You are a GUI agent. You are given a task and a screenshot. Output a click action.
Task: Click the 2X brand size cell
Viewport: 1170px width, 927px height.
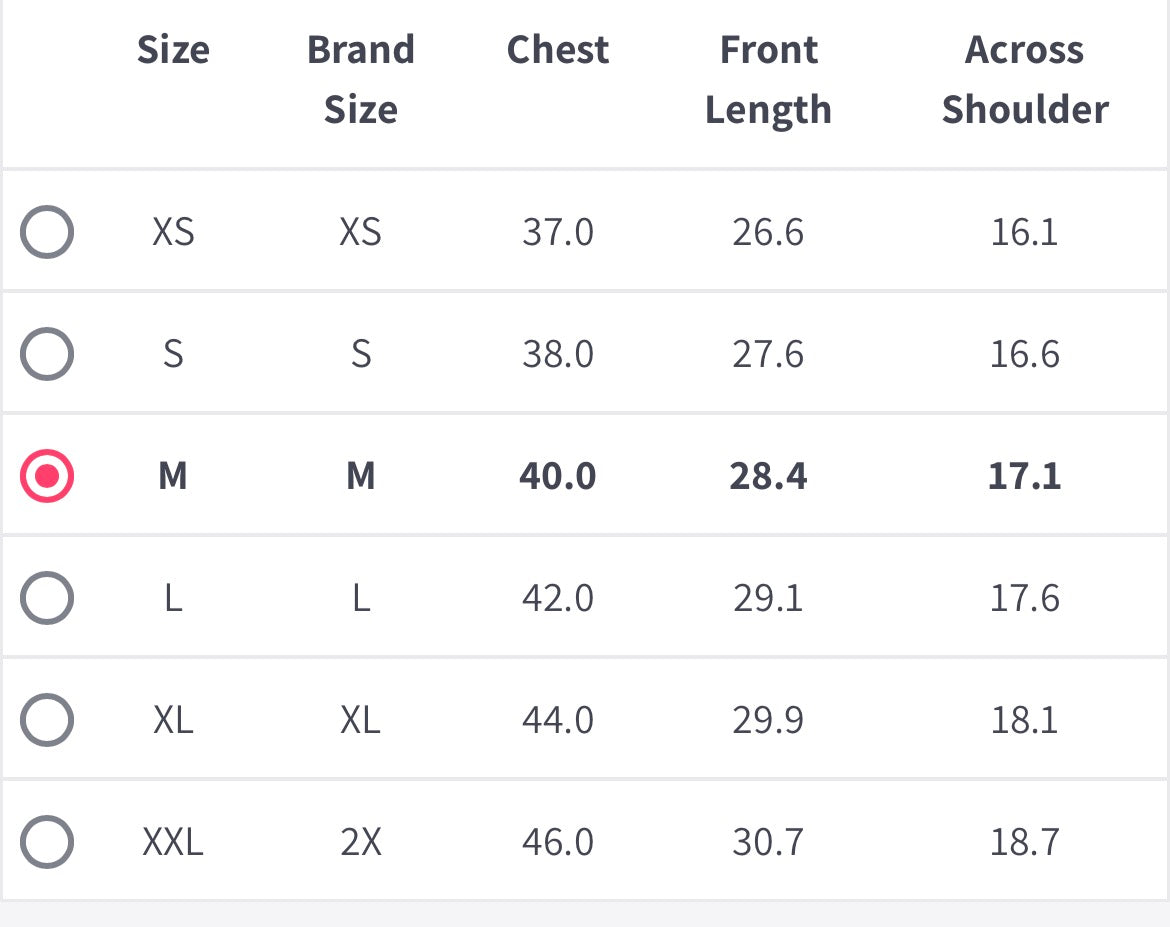[x=360, y=842]
